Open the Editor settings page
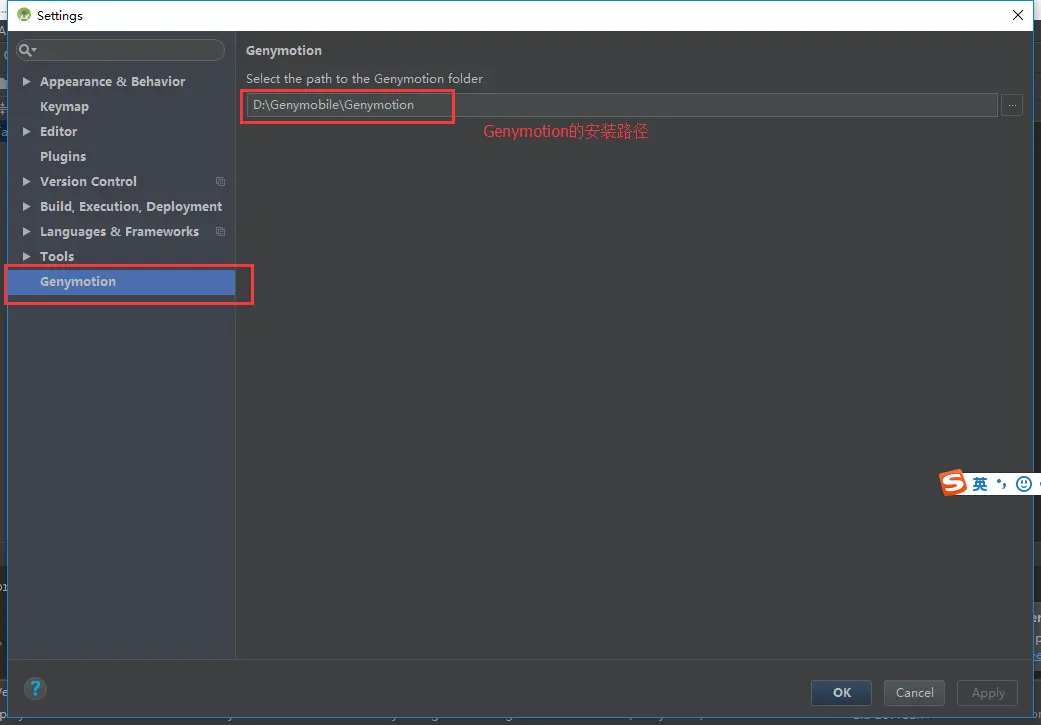1041x725 pixels. click(x=58, y=131)
